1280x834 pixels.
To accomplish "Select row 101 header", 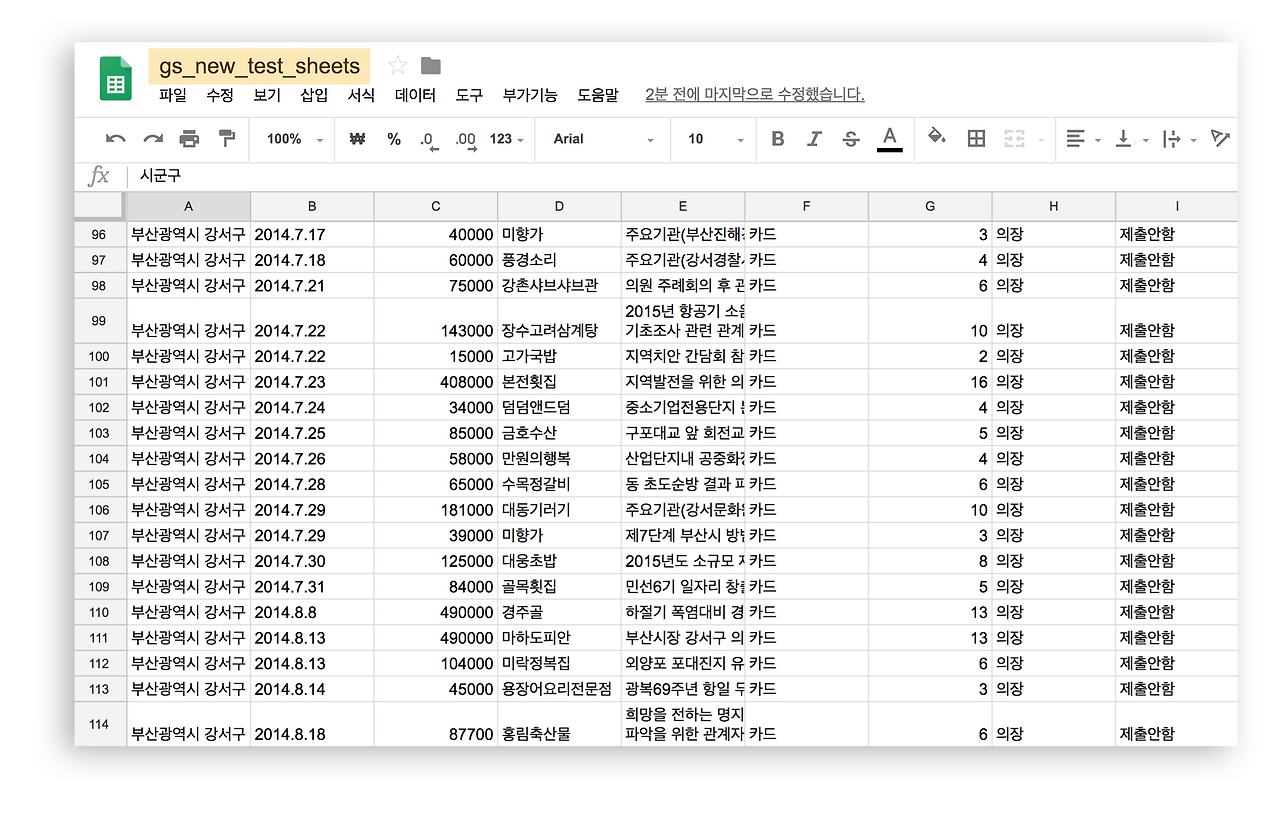I will 99,381.
